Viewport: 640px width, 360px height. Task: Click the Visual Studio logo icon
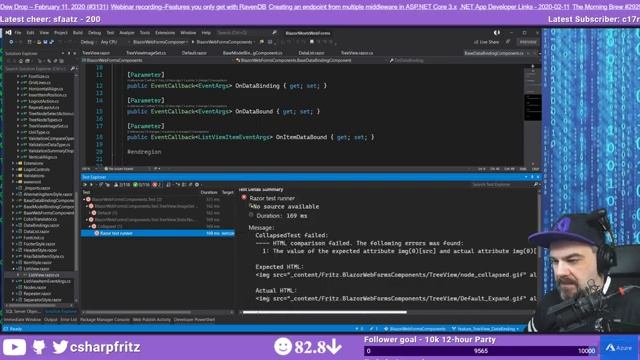[x=8, y=33]
